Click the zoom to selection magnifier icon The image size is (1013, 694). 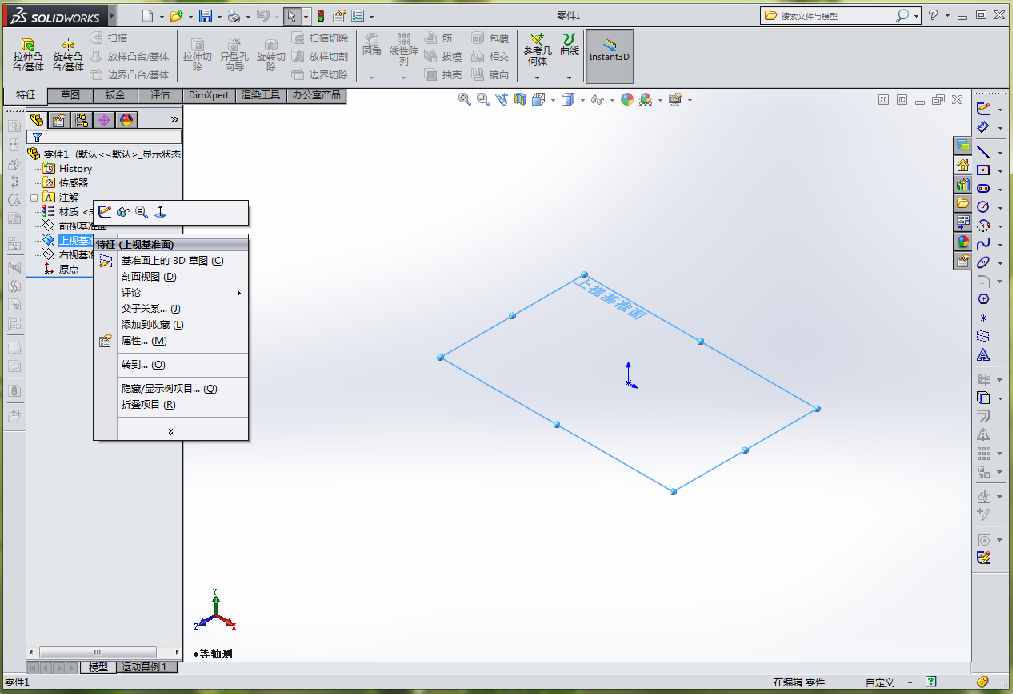click(141, 211)
